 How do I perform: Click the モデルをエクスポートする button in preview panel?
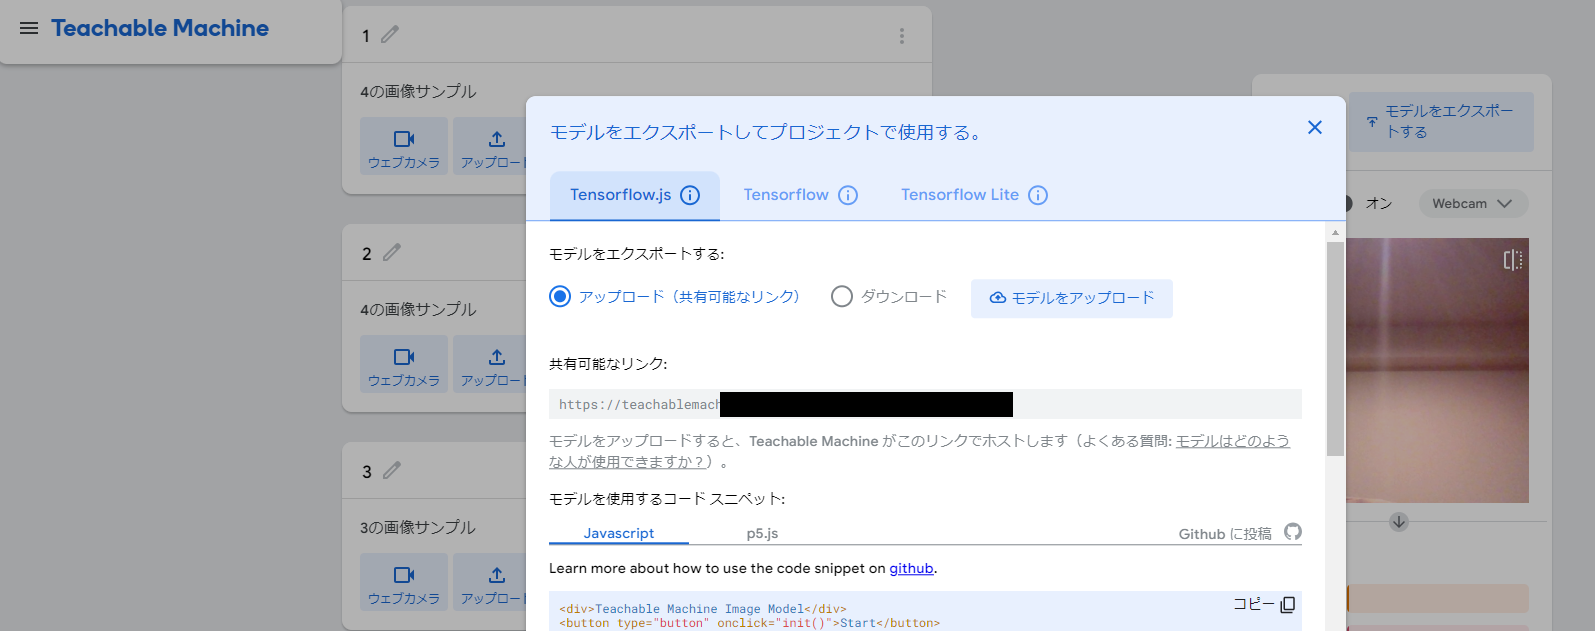click(1441, 121)
